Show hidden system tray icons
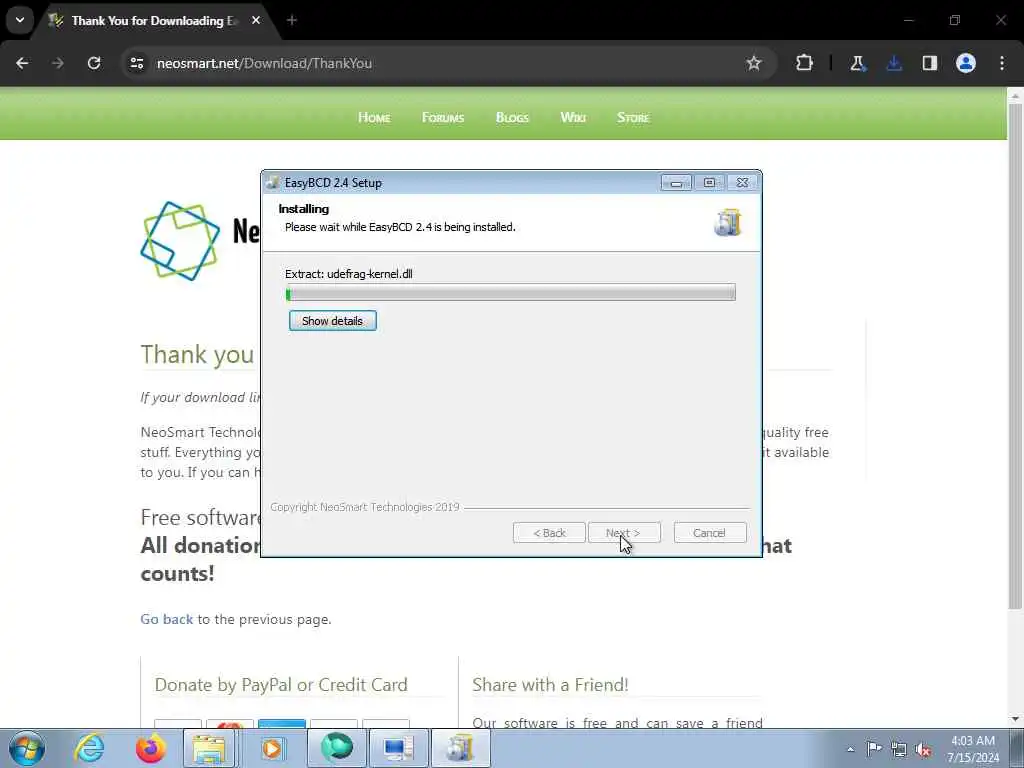This screenshot has height=768, width=1024. pyautogui.click(x=850, y=750)
